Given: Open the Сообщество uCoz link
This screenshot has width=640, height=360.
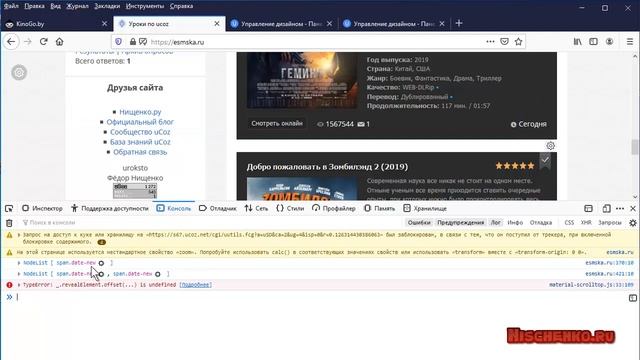Looking at the screenshot, I should click(140, 132).
